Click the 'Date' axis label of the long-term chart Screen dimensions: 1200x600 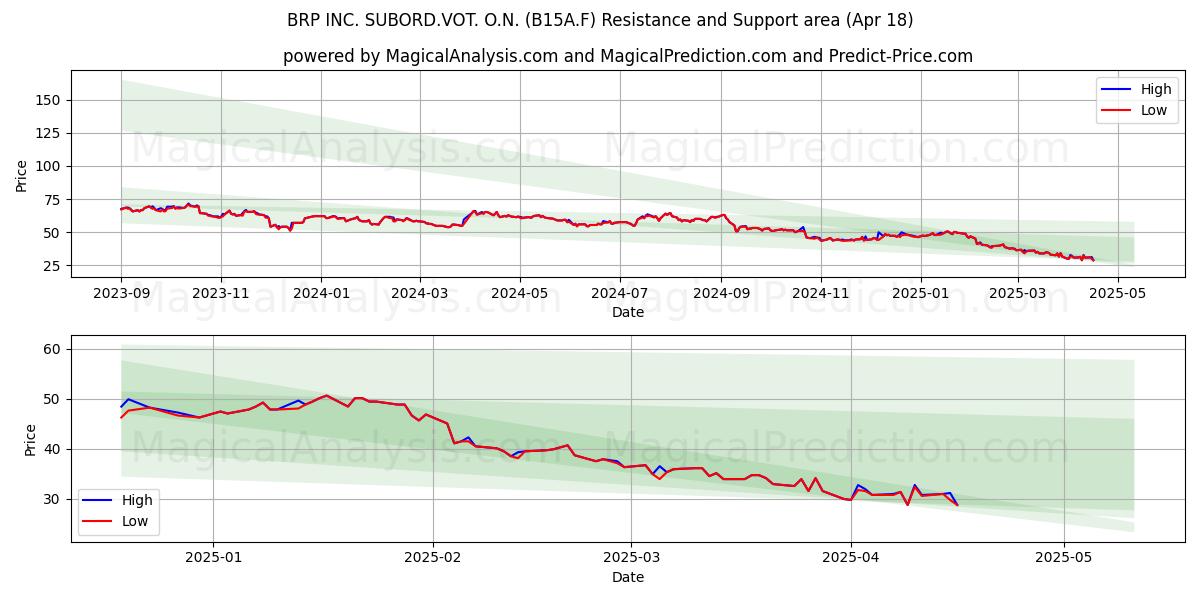(628, 313)
